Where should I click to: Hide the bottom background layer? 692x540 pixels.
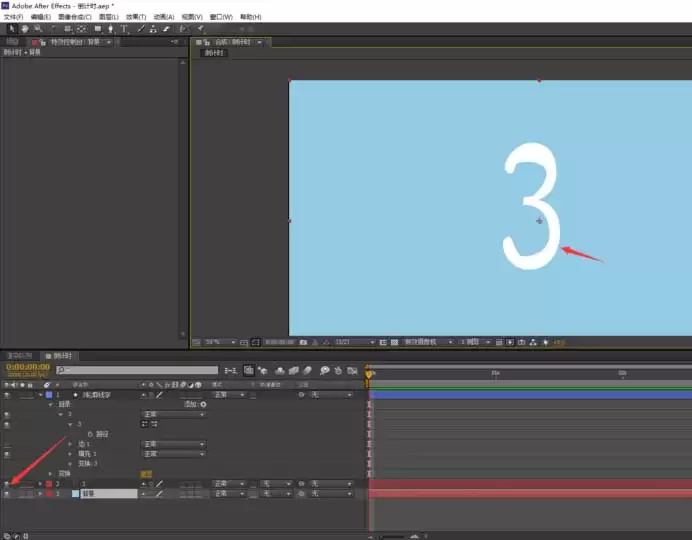click(x=7, y=494)
